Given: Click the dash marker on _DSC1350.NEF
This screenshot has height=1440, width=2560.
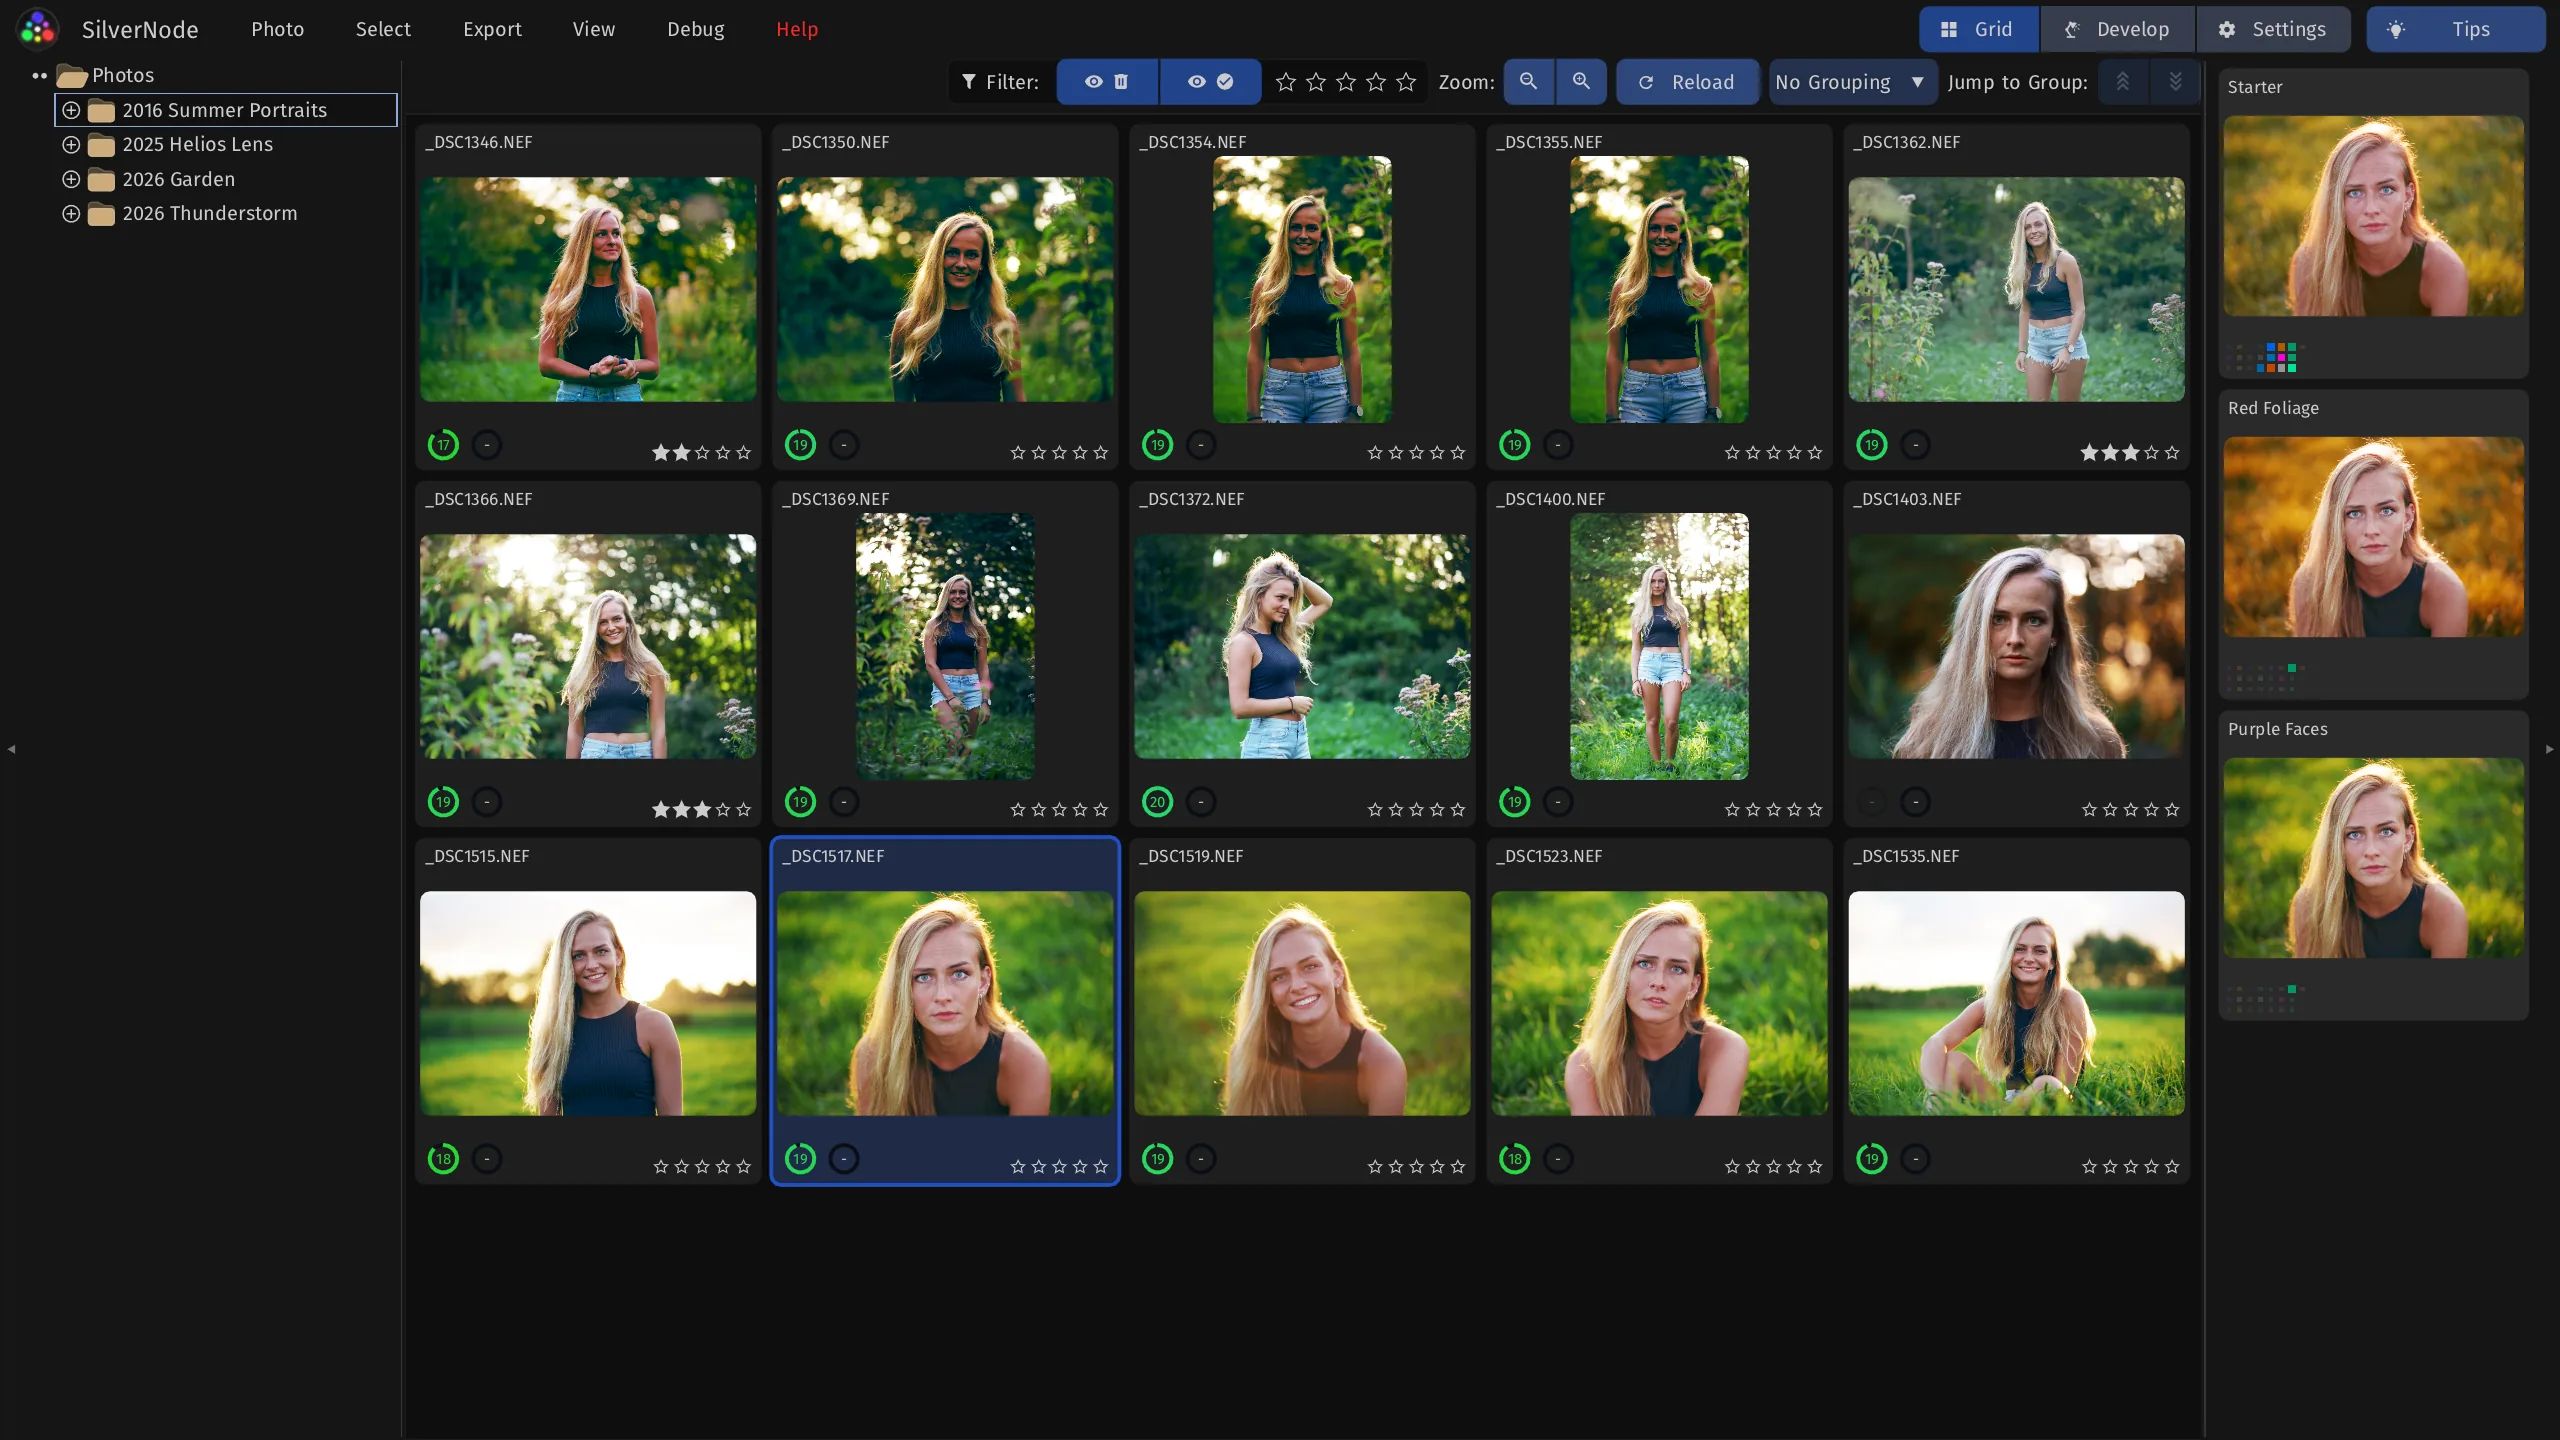Looking at the screenshot, I should coord(844,445).
